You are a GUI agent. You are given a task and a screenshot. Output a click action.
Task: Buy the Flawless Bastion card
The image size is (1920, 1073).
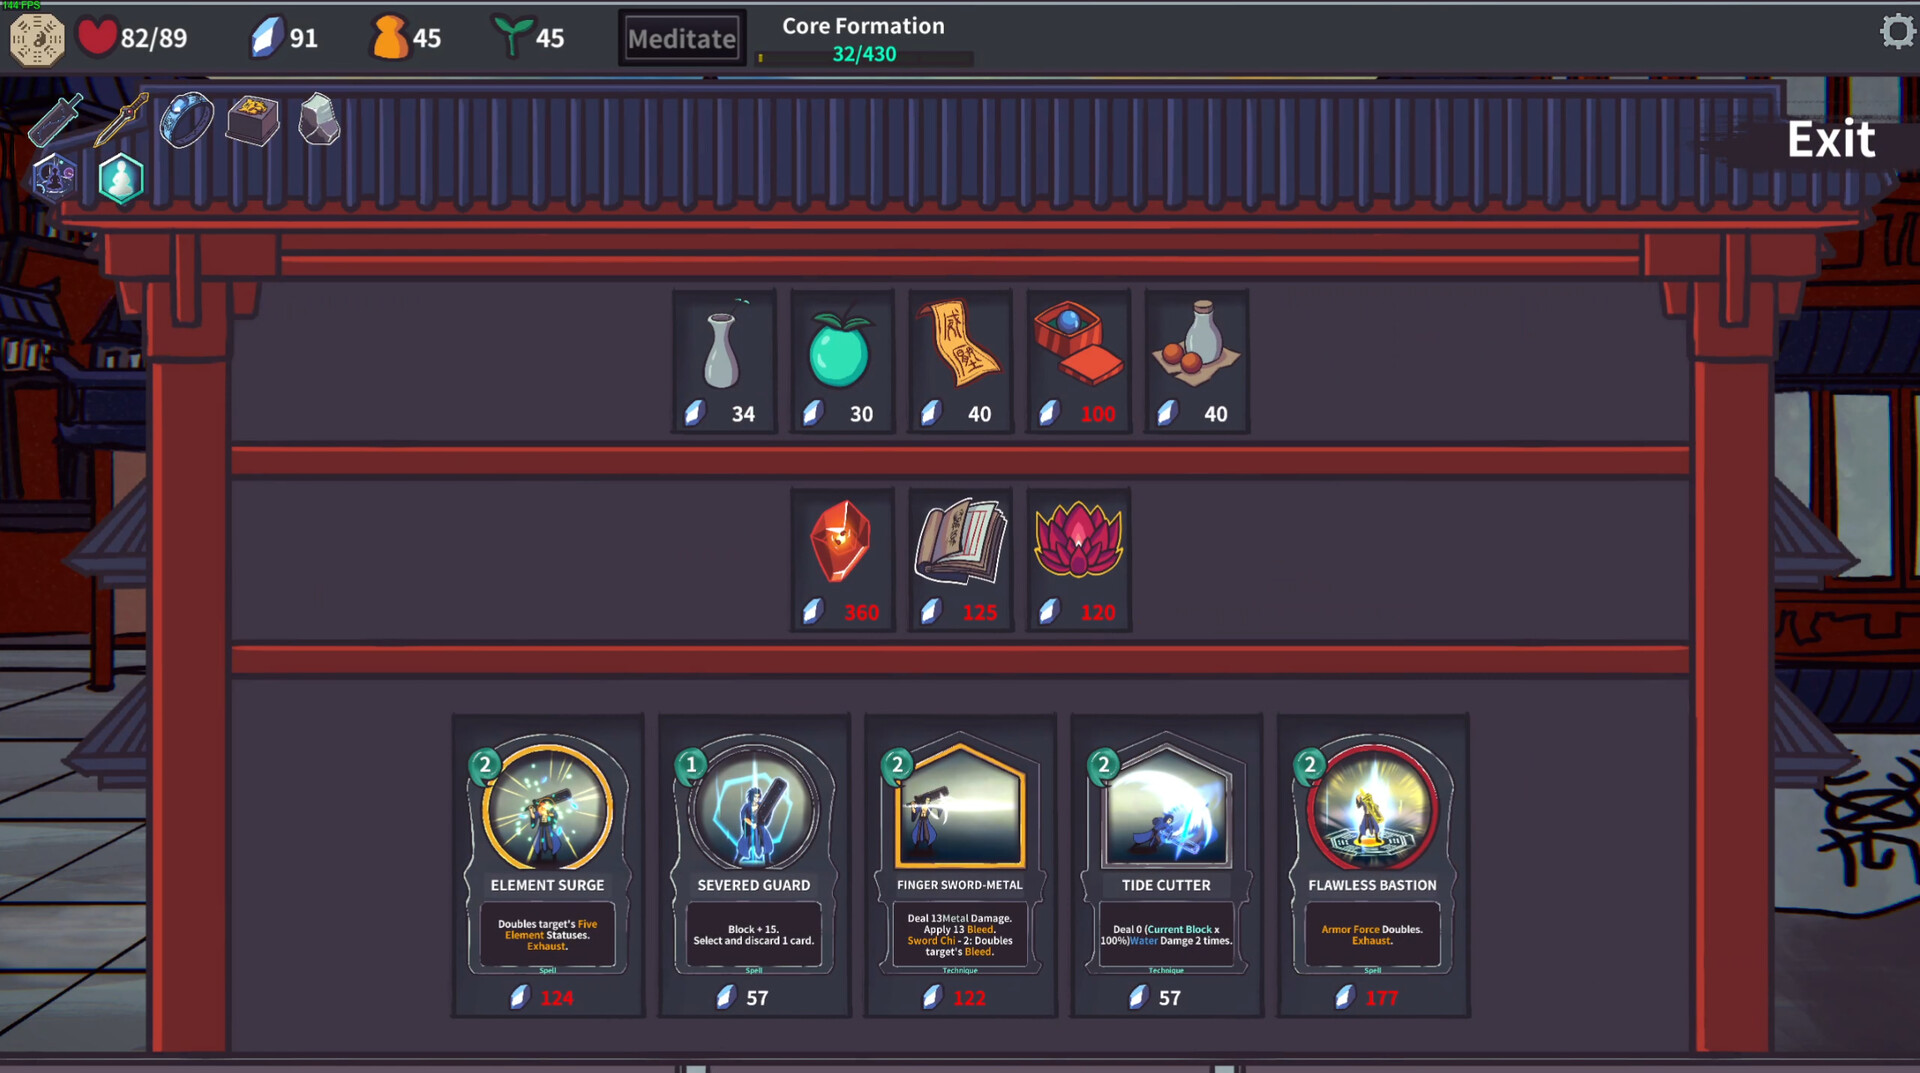(1372, 860)
